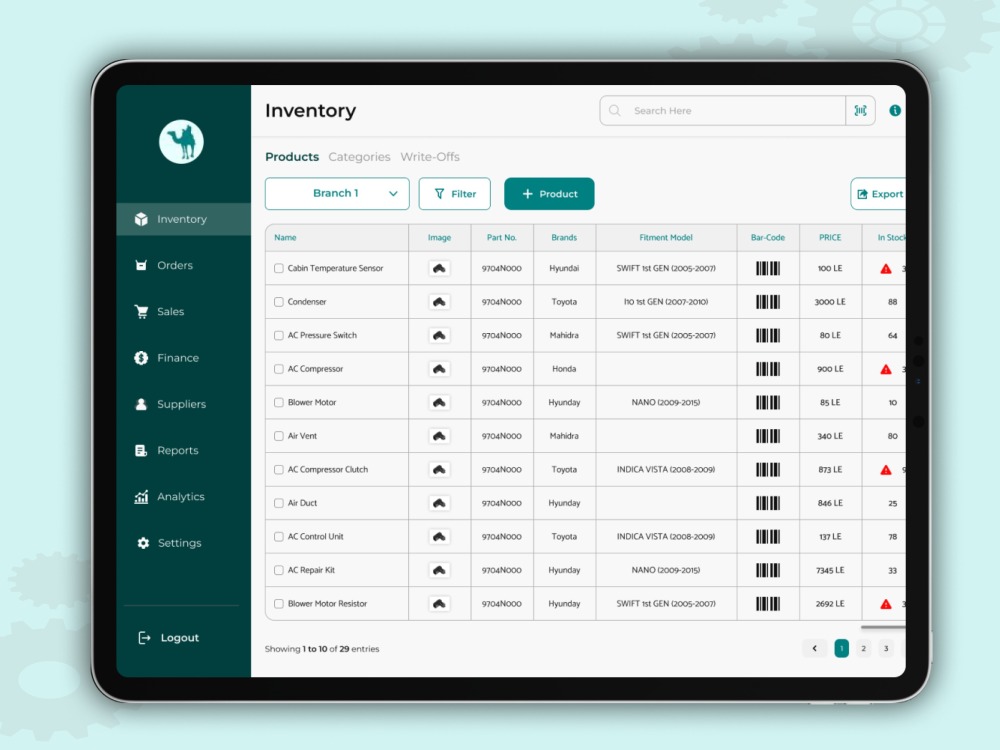Click the AC Pressure Switch barcode icon
1000x750 pixels.
click(768, 335)
